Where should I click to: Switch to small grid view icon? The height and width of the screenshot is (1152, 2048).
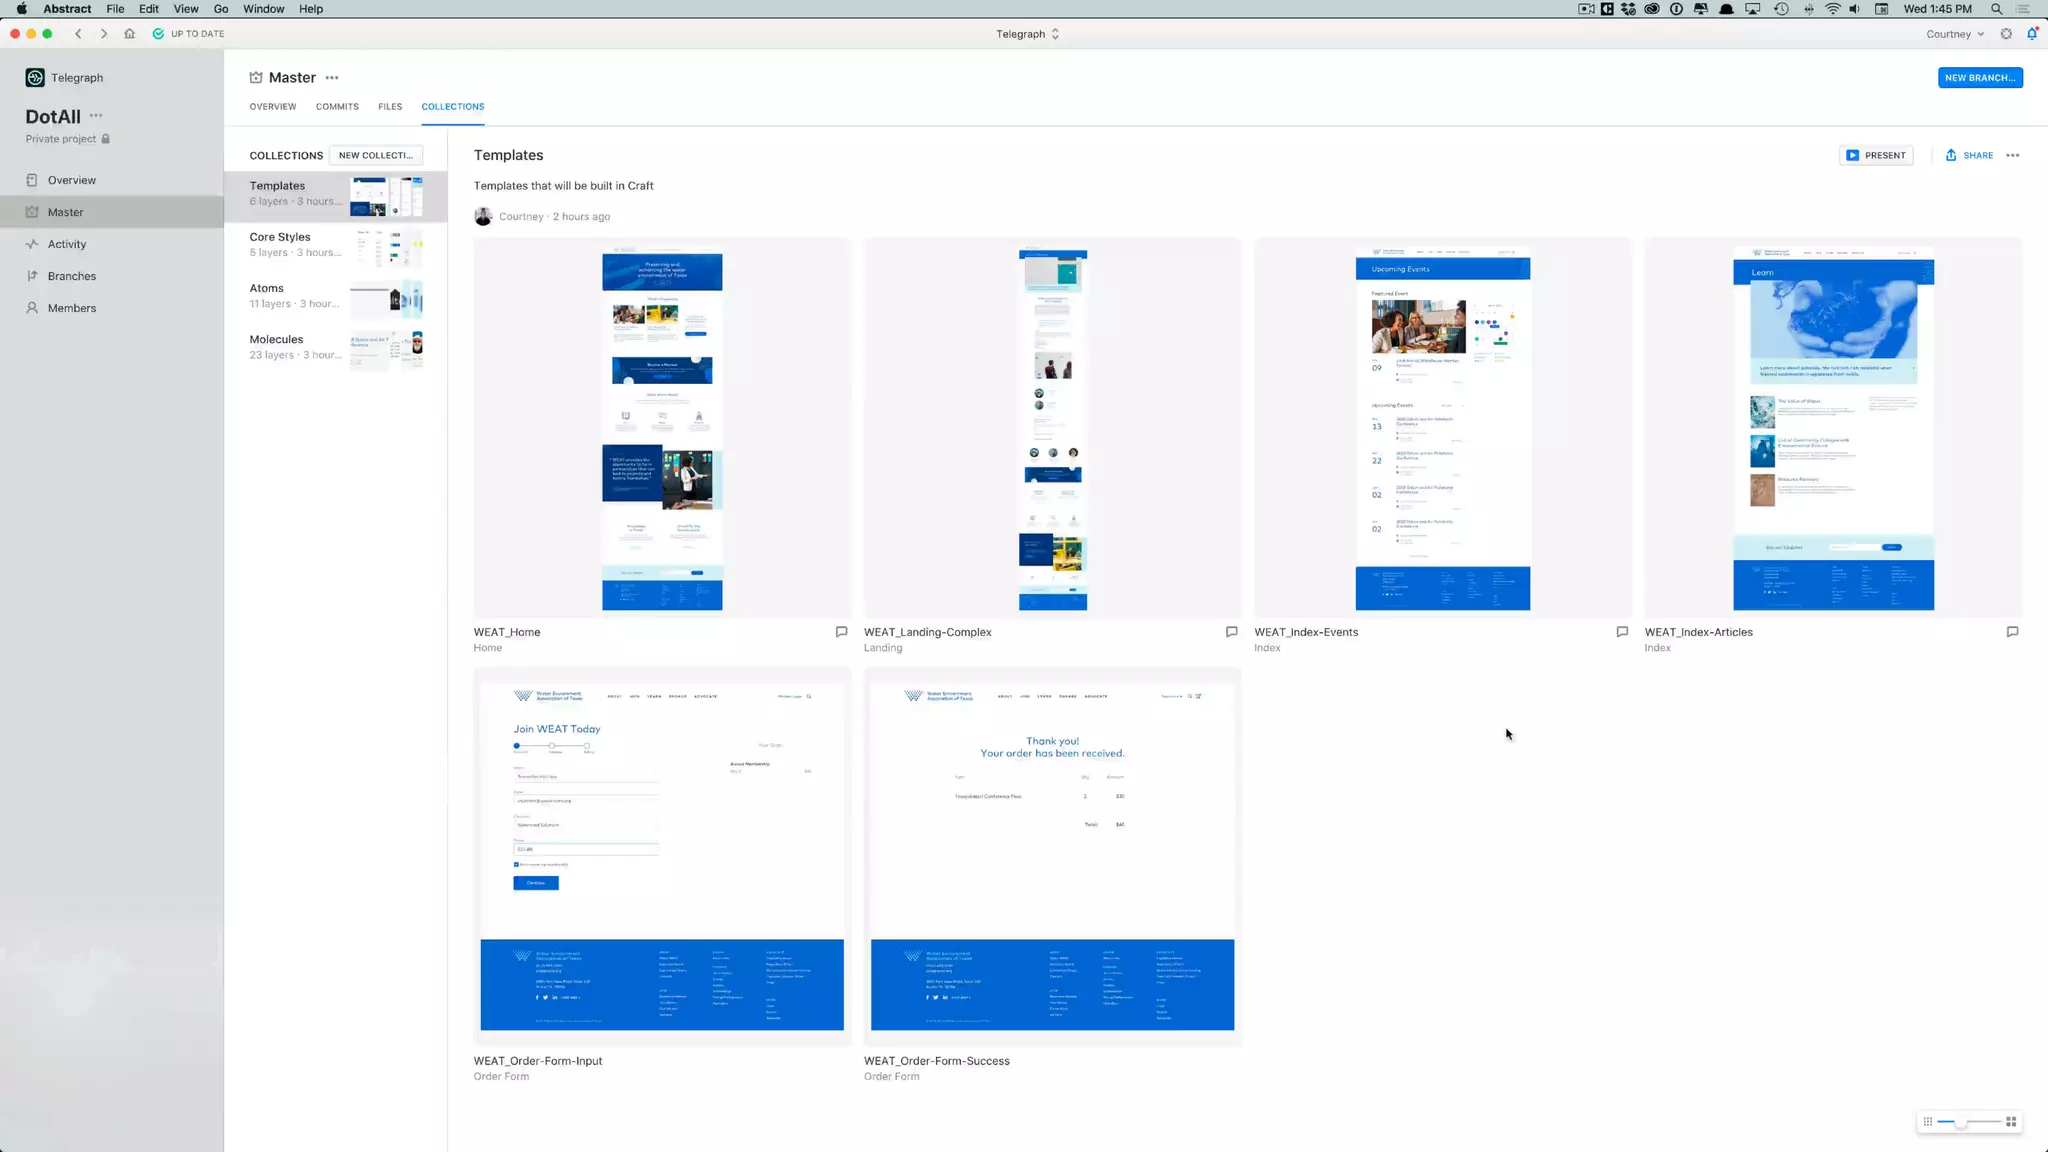pyautogui.click(x=1927, y=1122)
